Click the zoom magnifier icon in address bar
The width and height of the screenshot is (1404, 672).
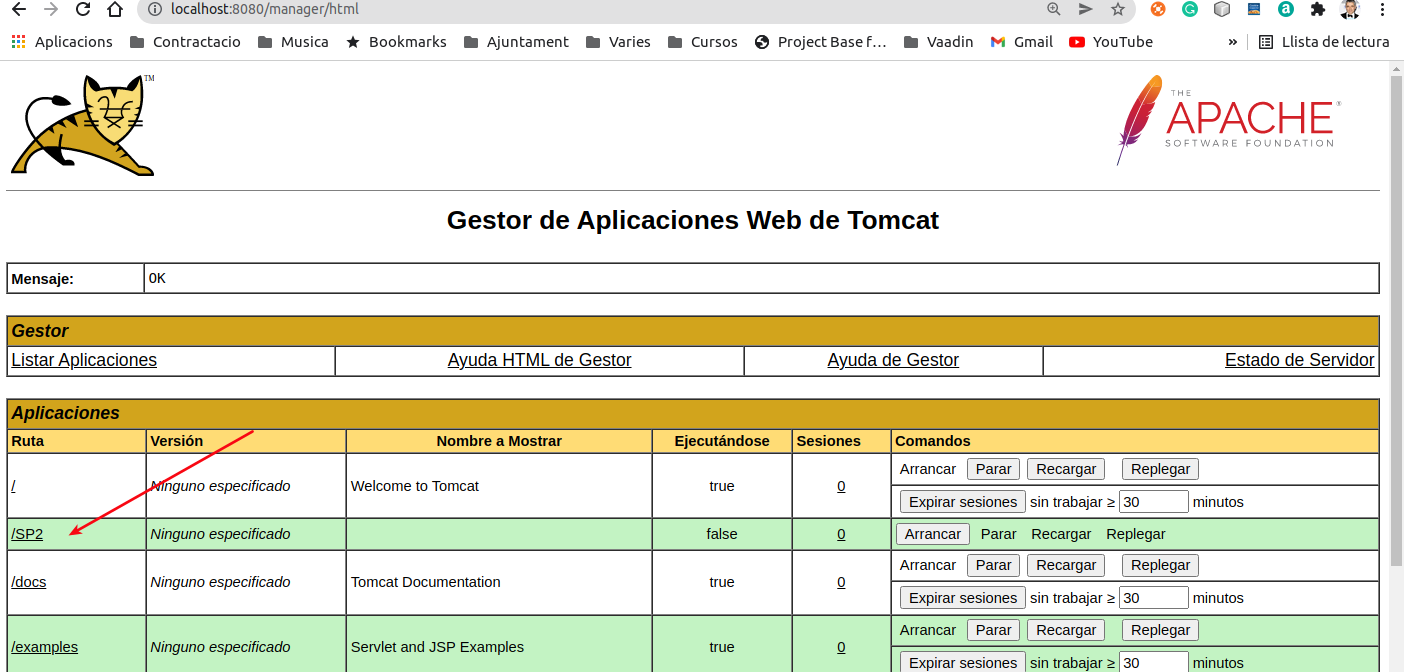(1054, 9)
